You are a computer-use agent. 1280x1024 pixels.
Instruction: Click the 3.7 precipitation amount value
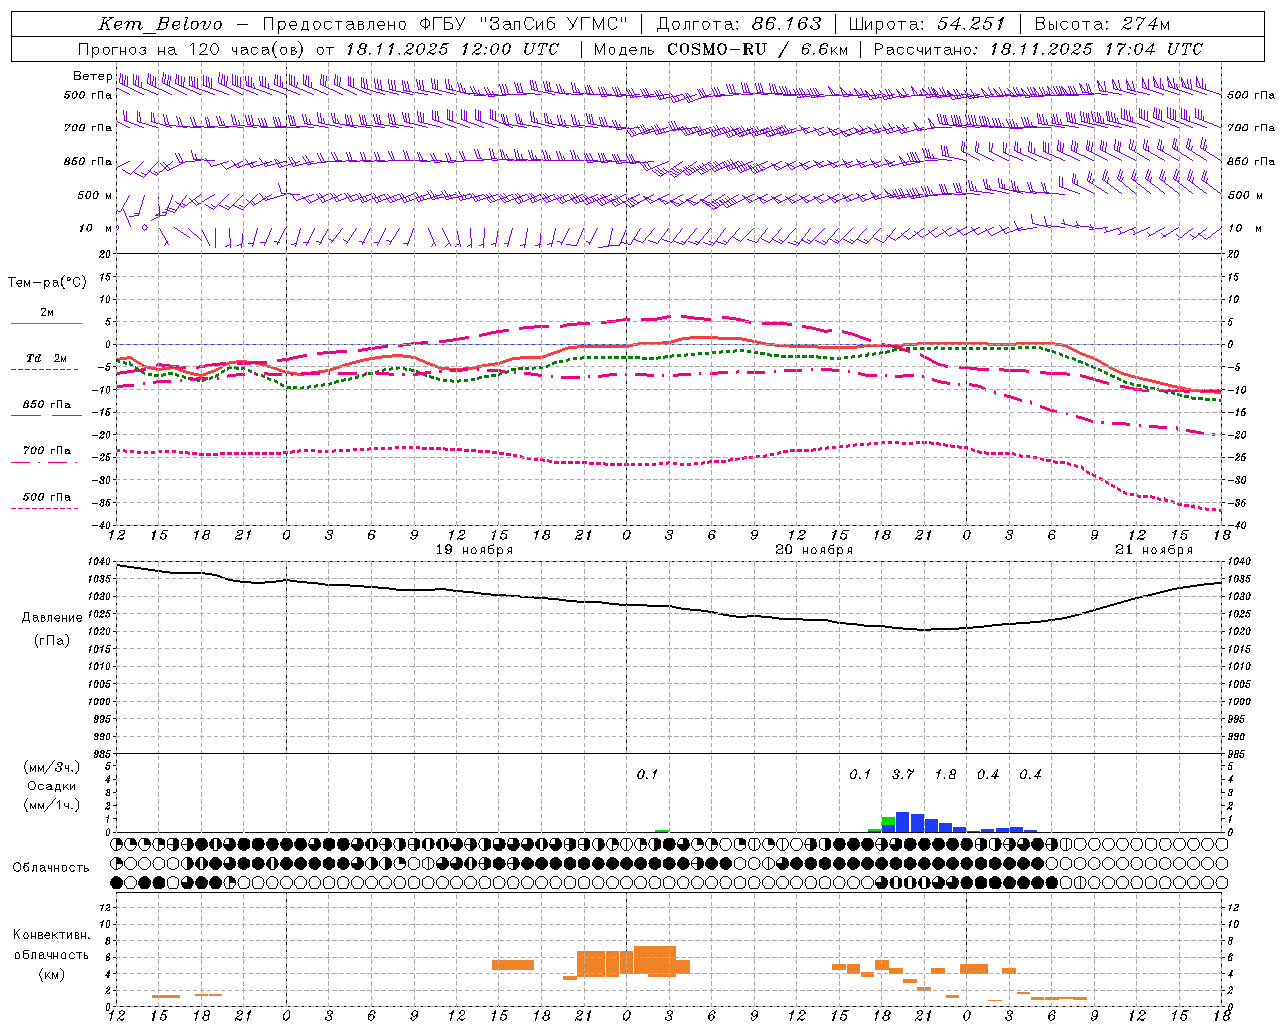[x=903, y=775]
